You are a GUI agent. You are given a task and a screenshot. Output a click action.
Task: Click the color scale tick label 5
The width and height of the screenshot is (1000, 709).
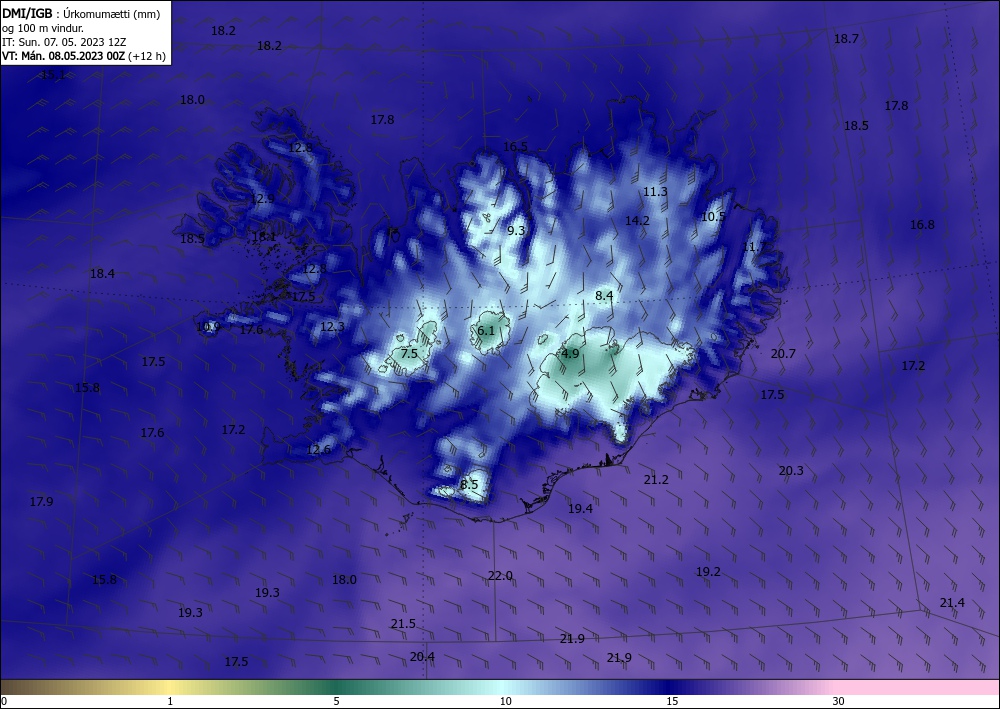(x=336, y=701)
